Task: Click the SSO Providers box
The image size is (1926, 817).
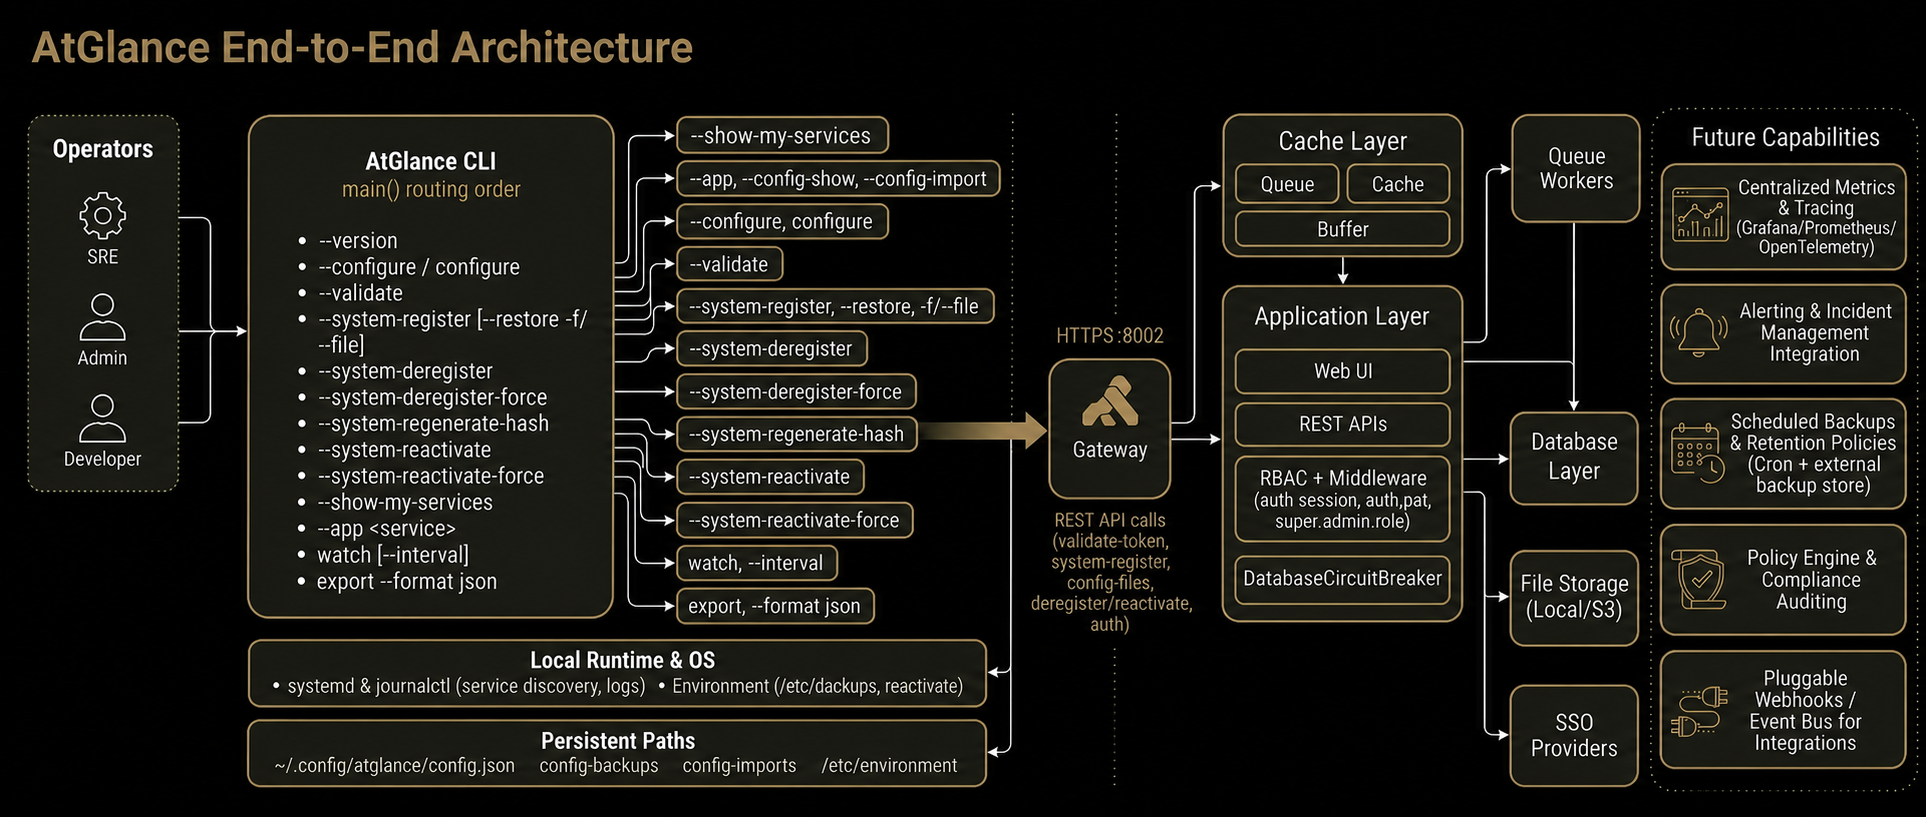Action: tap(1574, 735)
